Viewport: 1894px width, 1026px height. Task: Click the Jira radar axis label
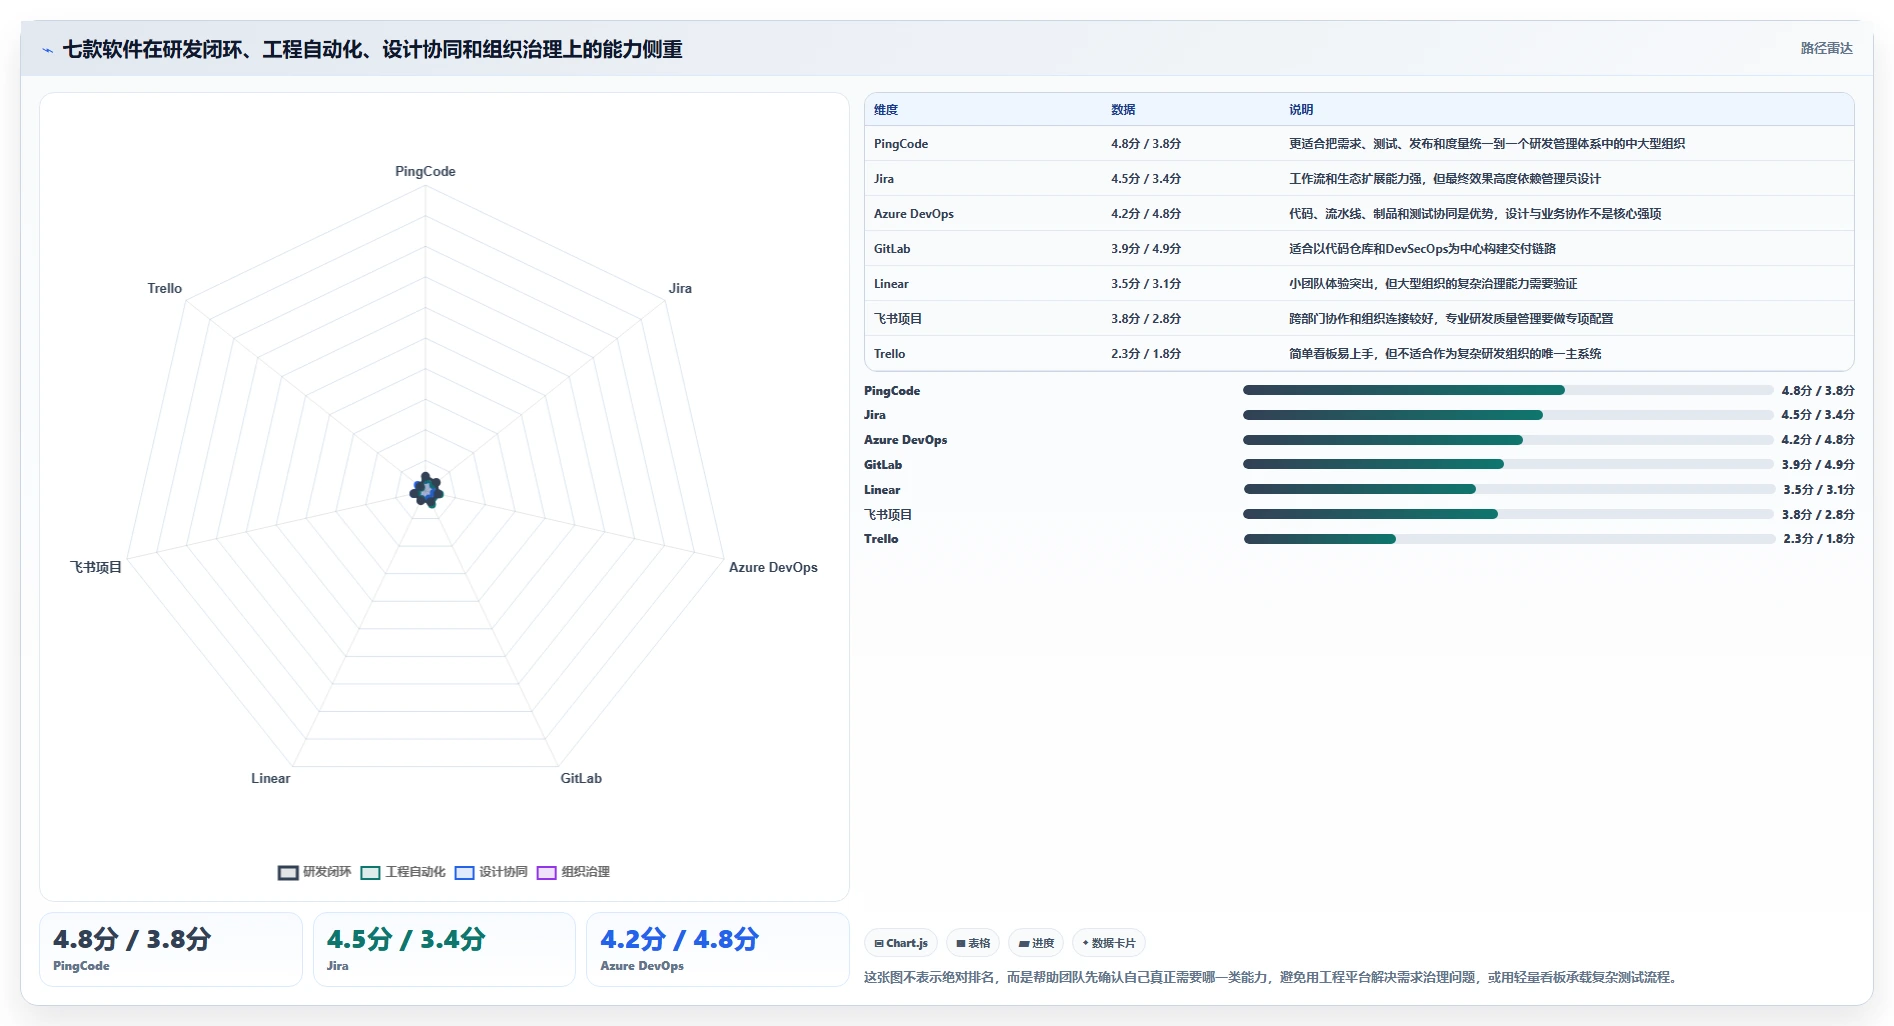coord(680,288)
